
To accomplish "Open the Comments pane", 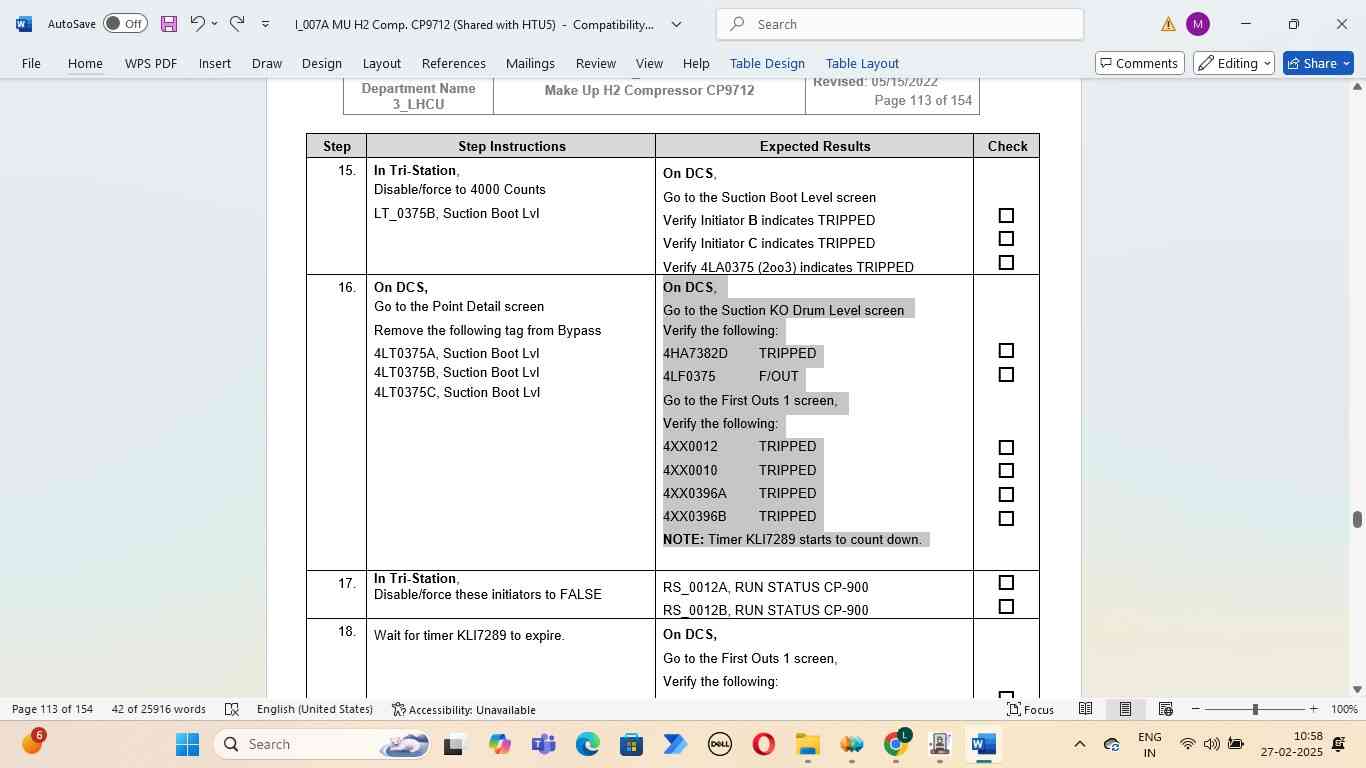I will tap(1140, 63).
